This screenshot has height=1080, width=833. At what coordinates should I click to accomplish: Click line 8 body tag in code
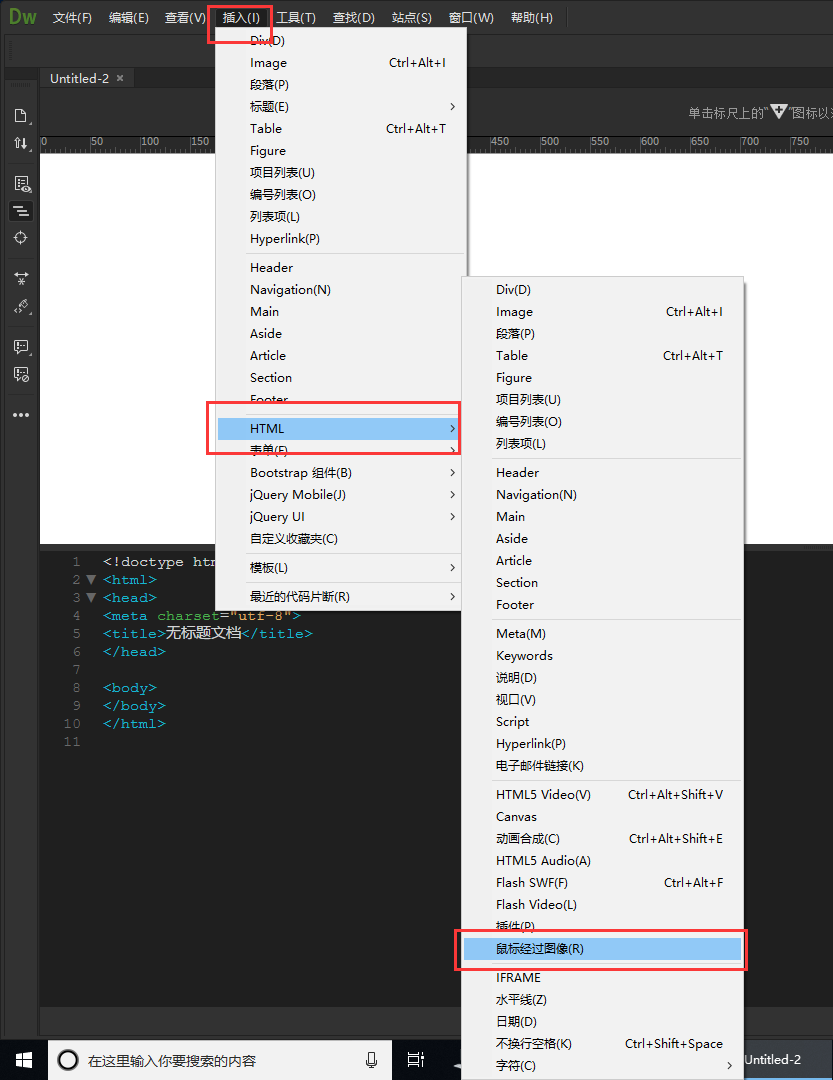pyautogui.click(x=130, y=687)
